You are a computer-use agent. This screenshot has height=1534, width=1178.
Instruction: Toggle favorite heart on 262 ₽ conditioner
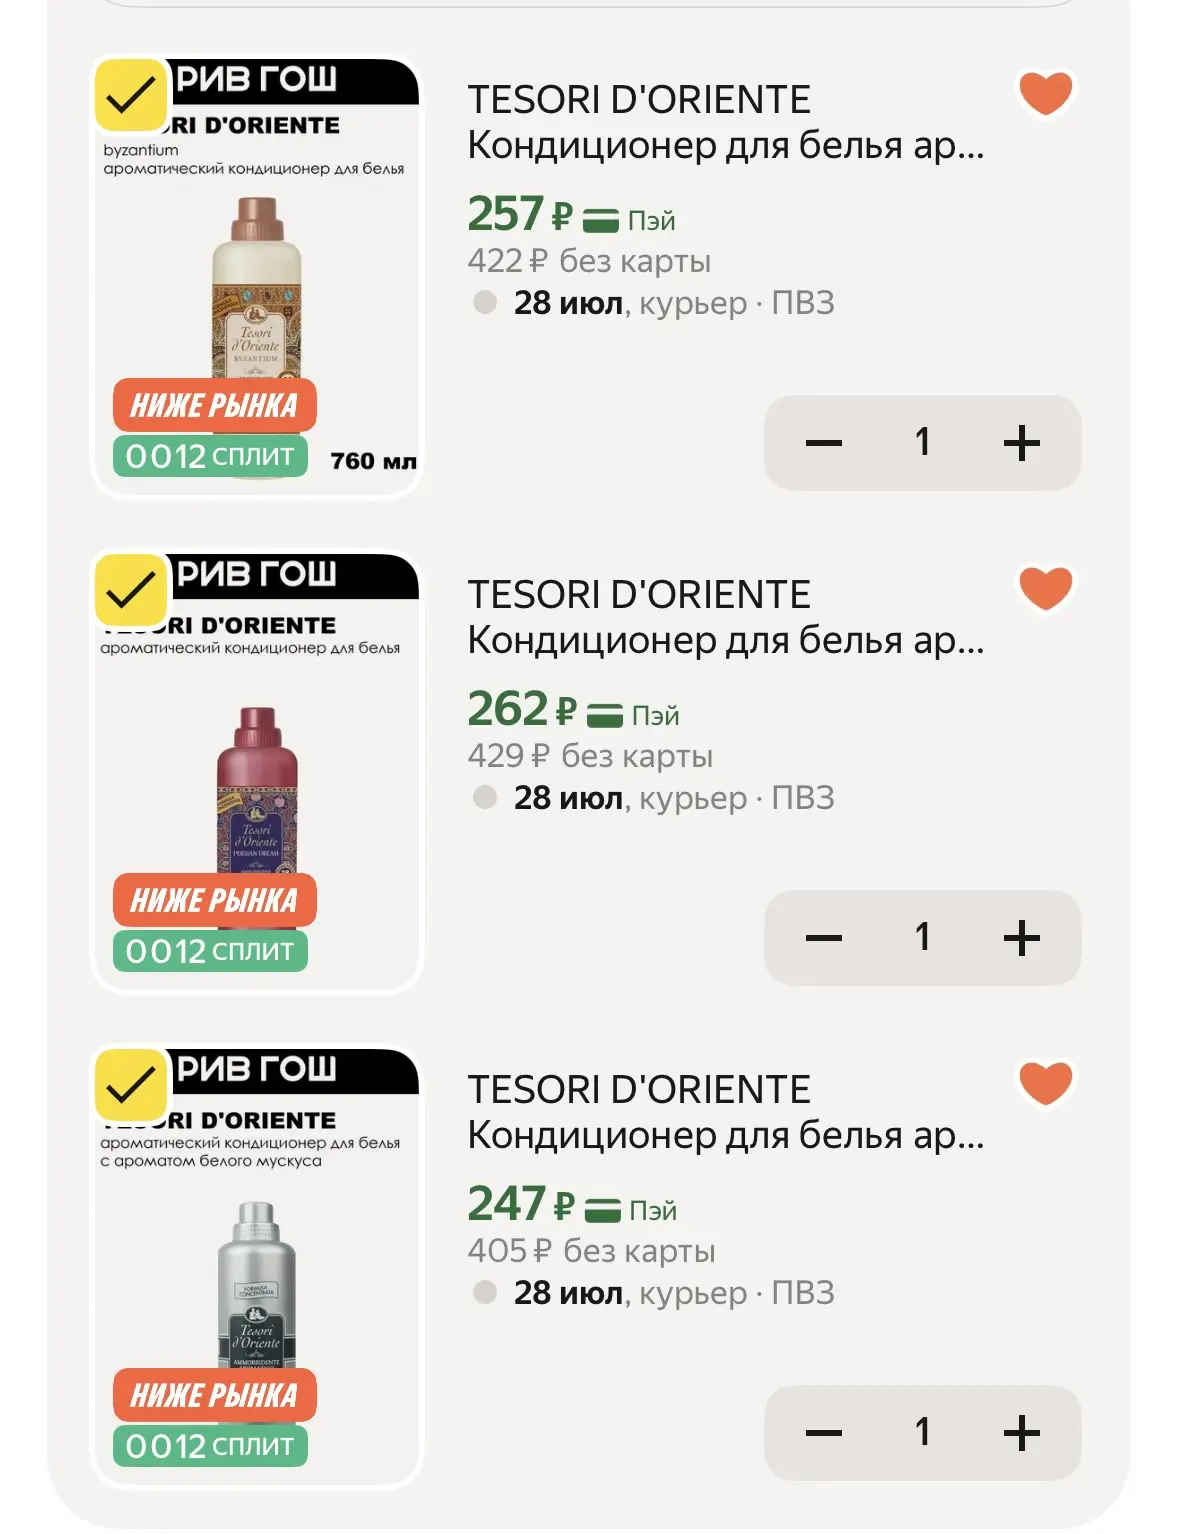pyautogui.click(x=1045, y=588)
